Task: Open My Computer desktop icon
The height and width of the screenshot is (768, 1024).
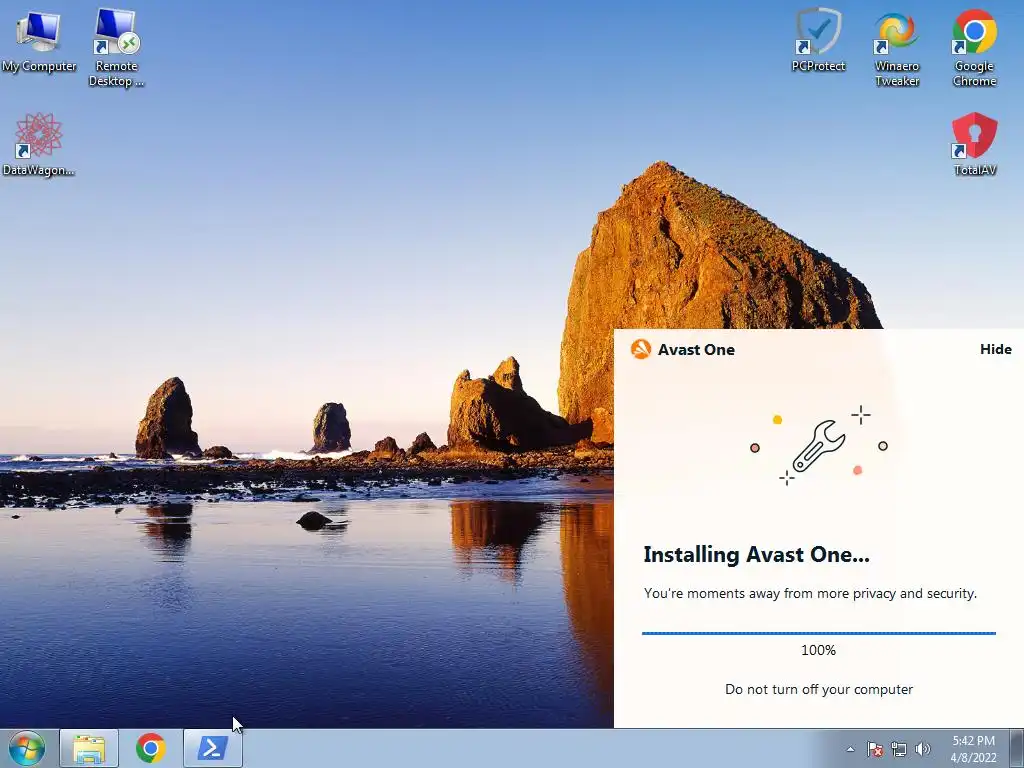Action: click(39, 40)
